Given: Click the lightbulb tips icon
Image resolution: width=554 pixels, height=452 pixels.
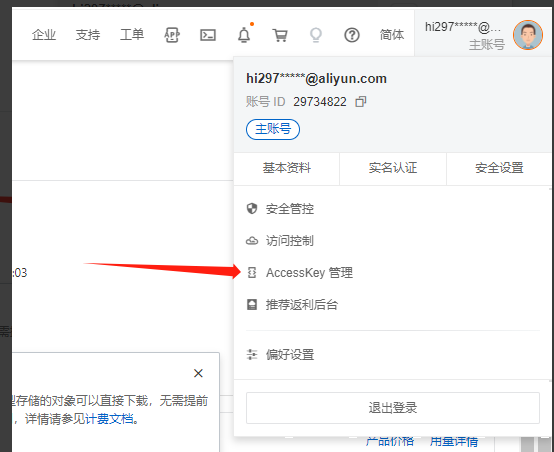Looking at the screenshot, I should point(316,35).
